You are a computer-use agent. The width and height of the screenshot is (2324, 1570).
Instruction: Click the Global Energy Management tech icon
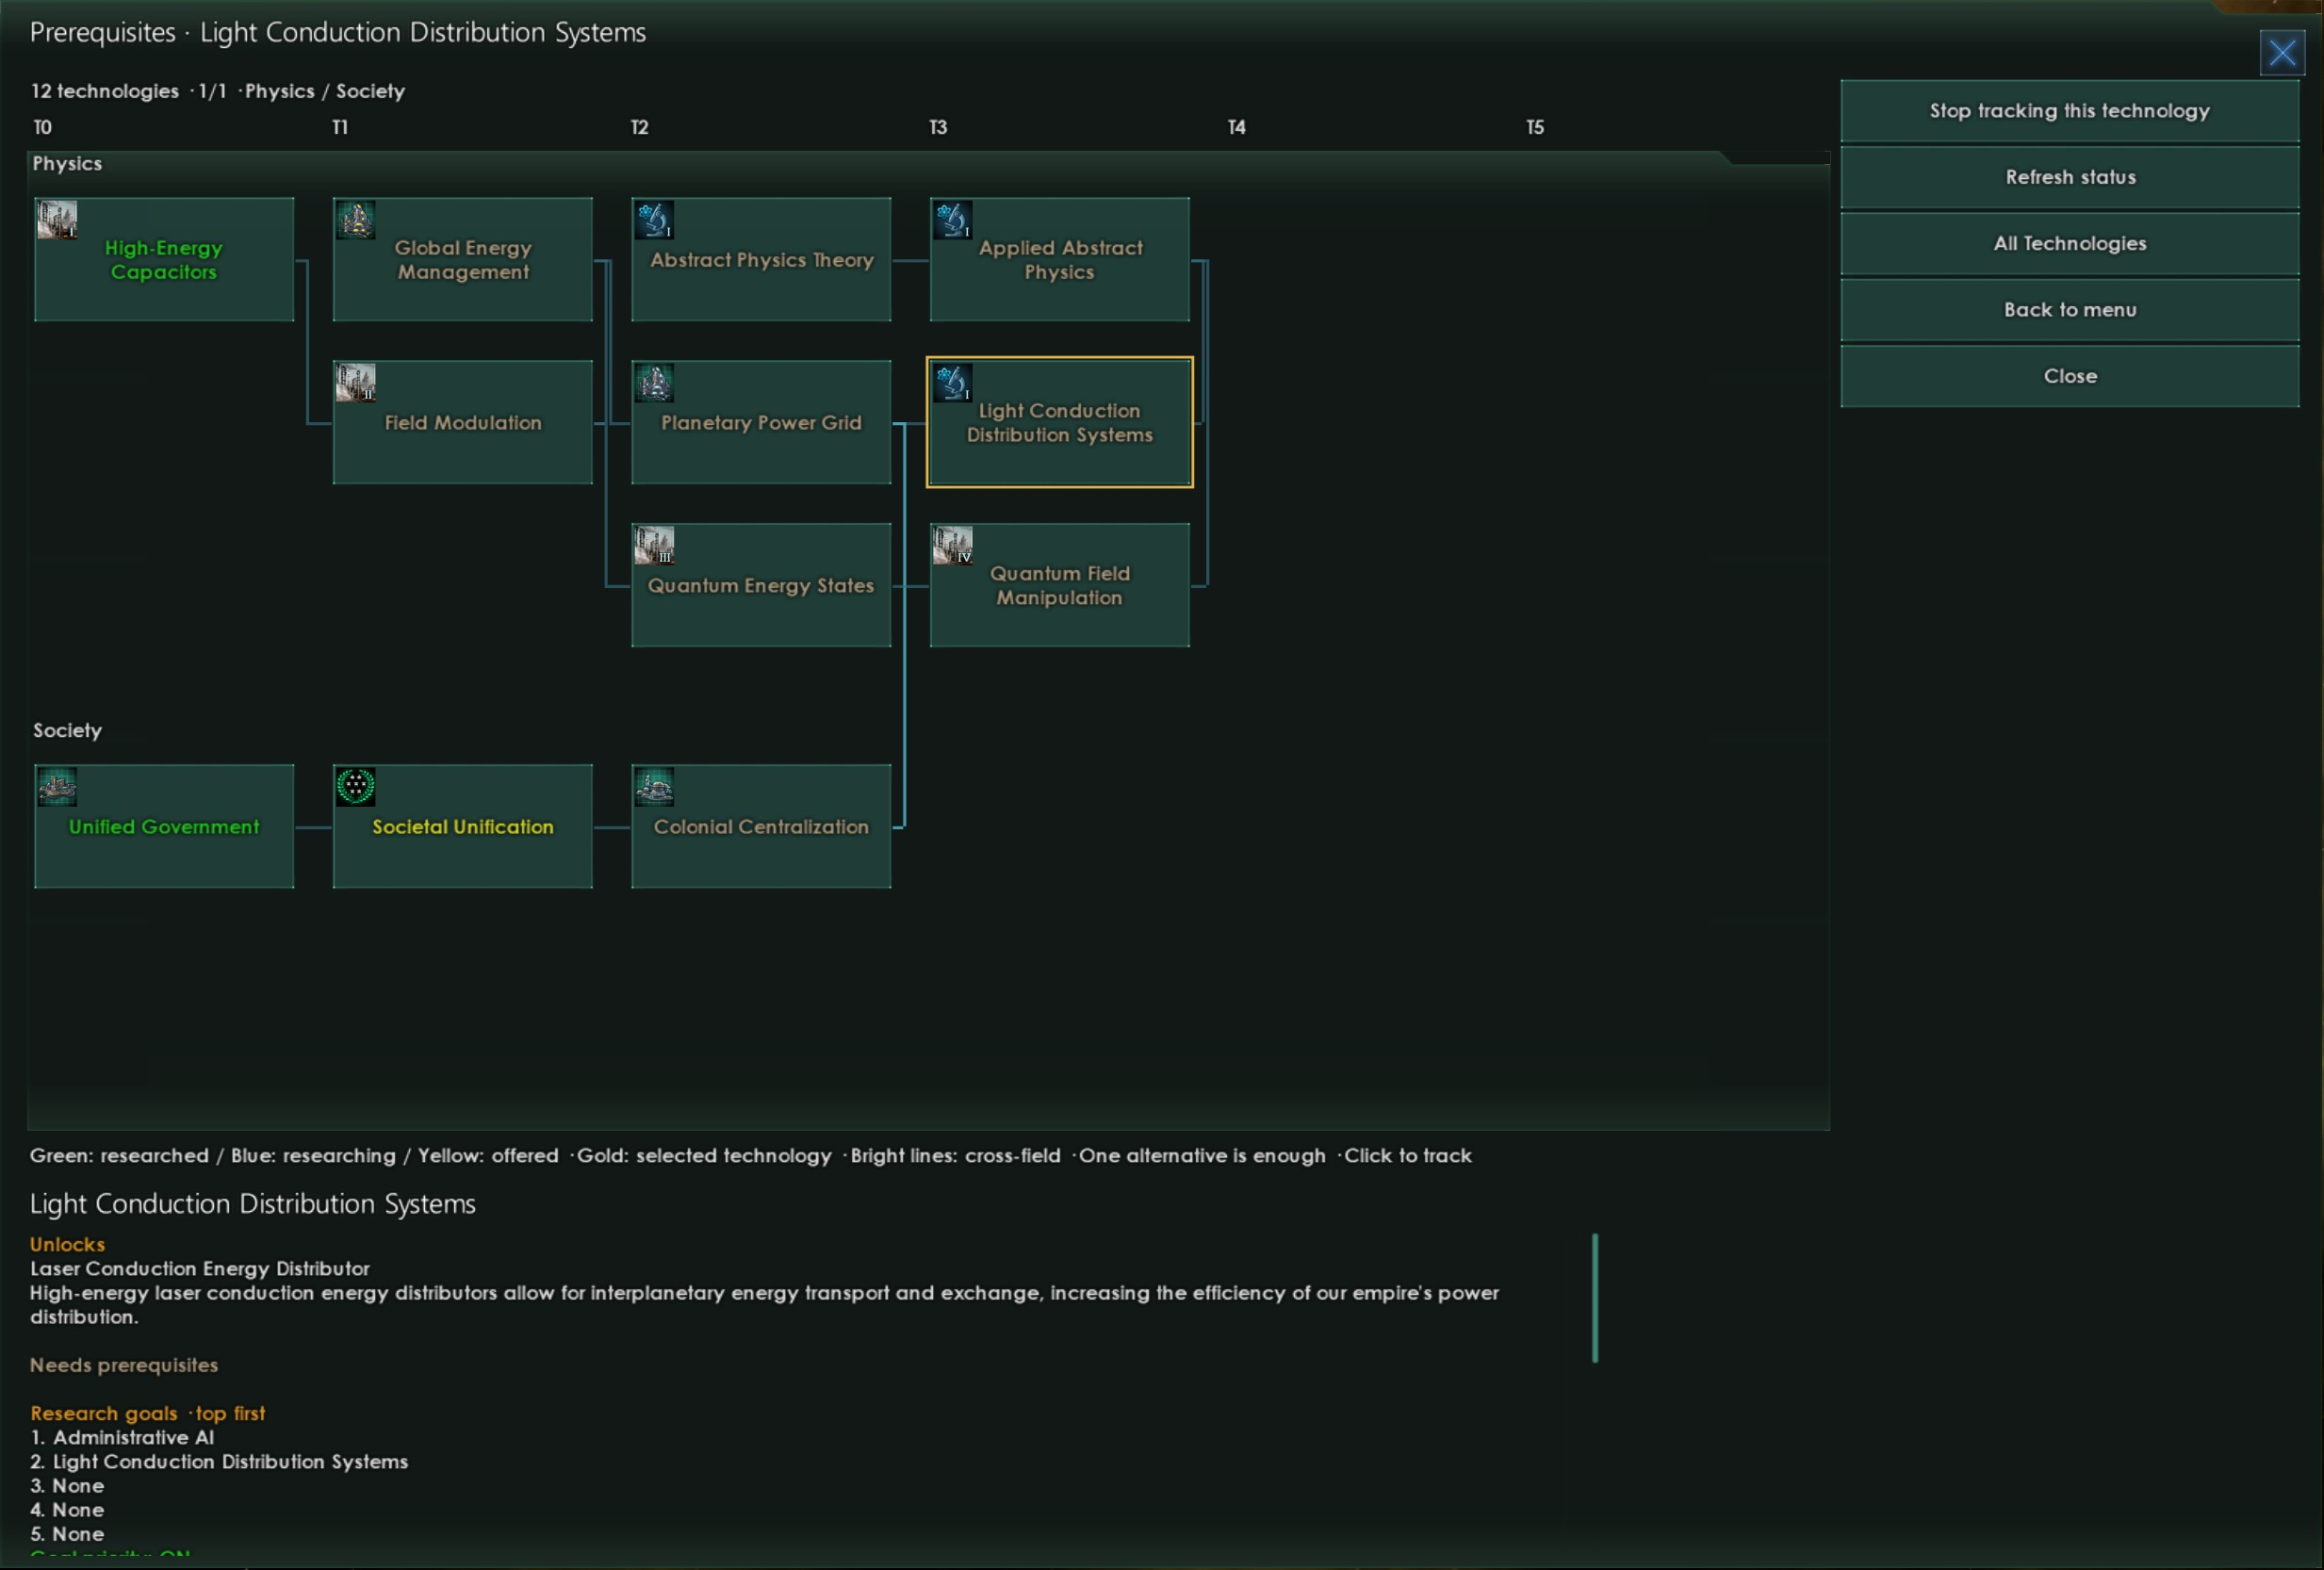click(355, 220)
